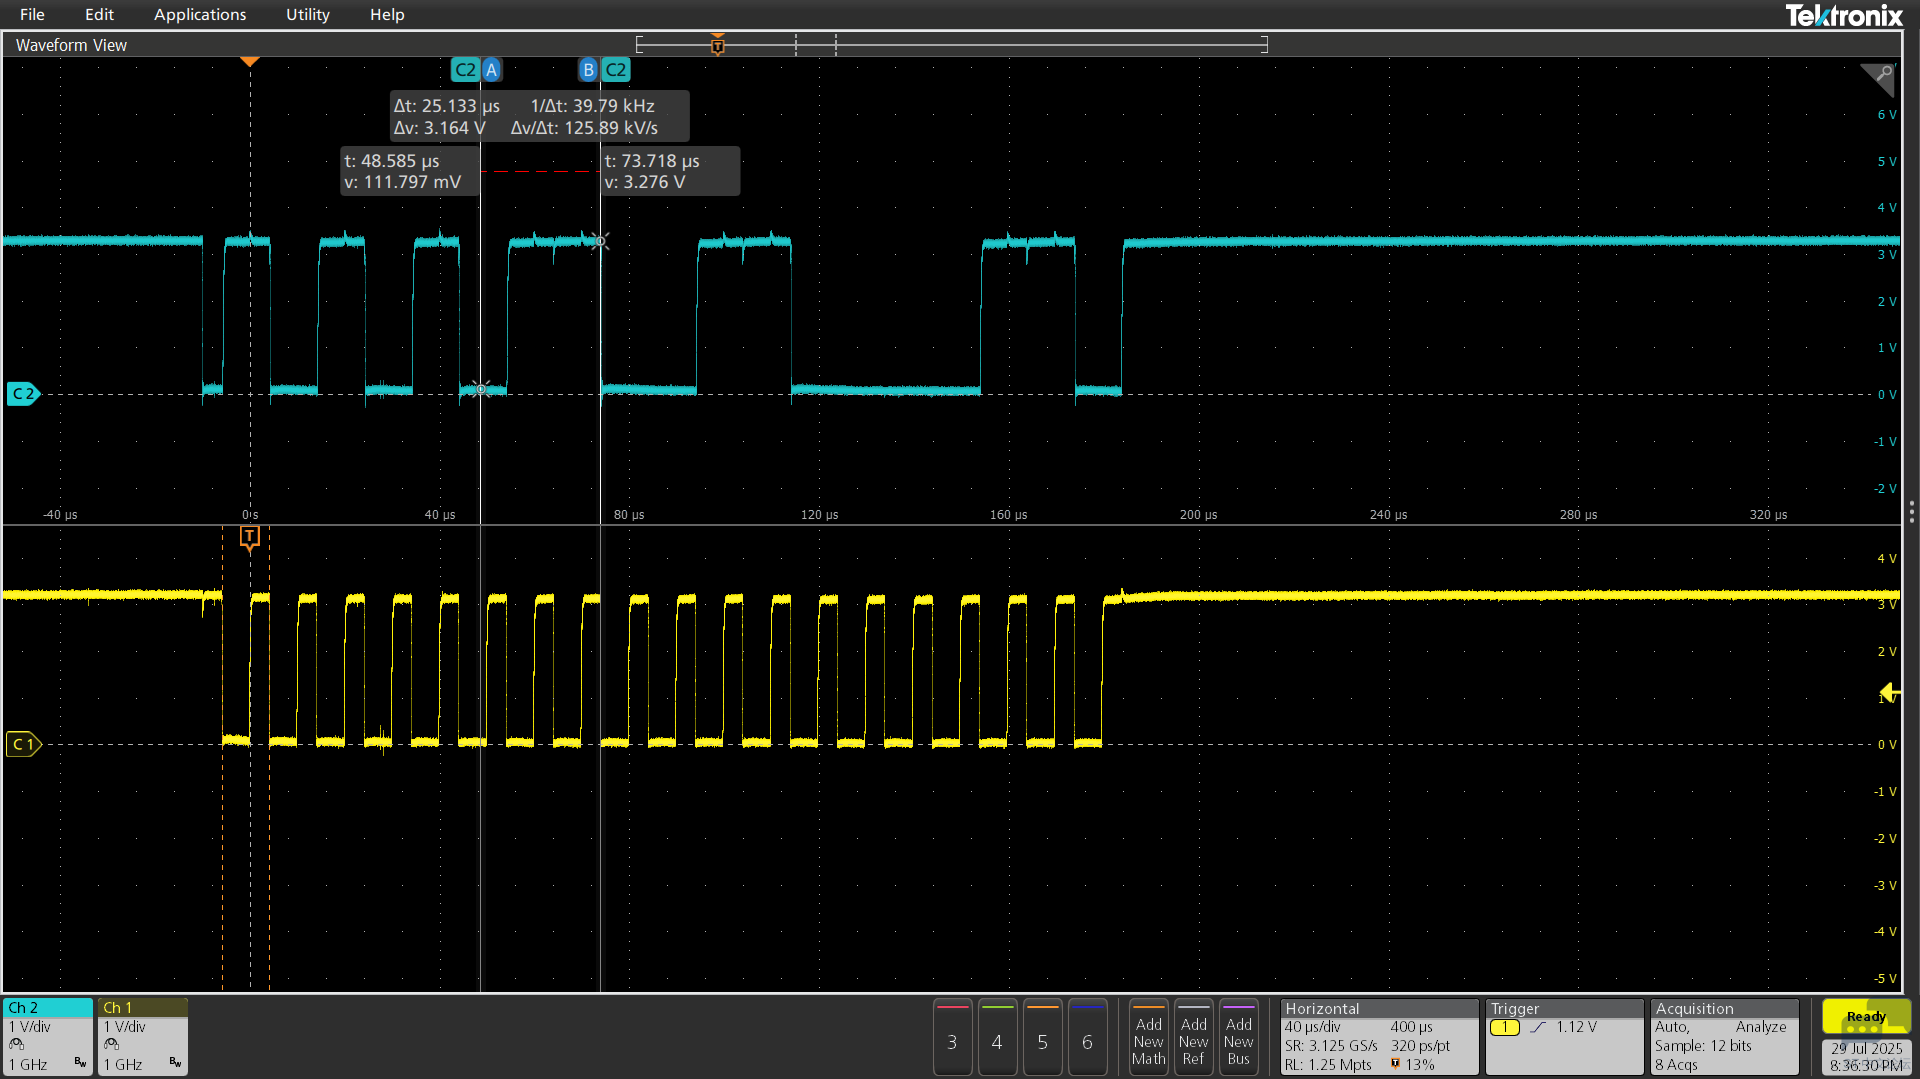Open the Applications menu
The height and width of the screenshot is (1079, 1920).
point(200,14)
